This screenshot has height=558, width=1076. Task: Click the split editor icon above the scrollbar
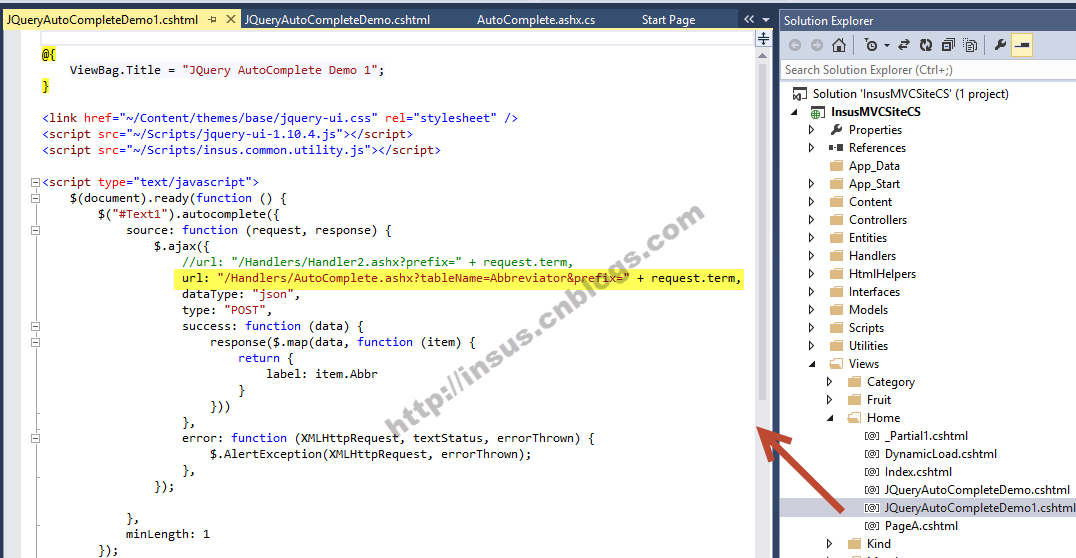pos(763,38)
